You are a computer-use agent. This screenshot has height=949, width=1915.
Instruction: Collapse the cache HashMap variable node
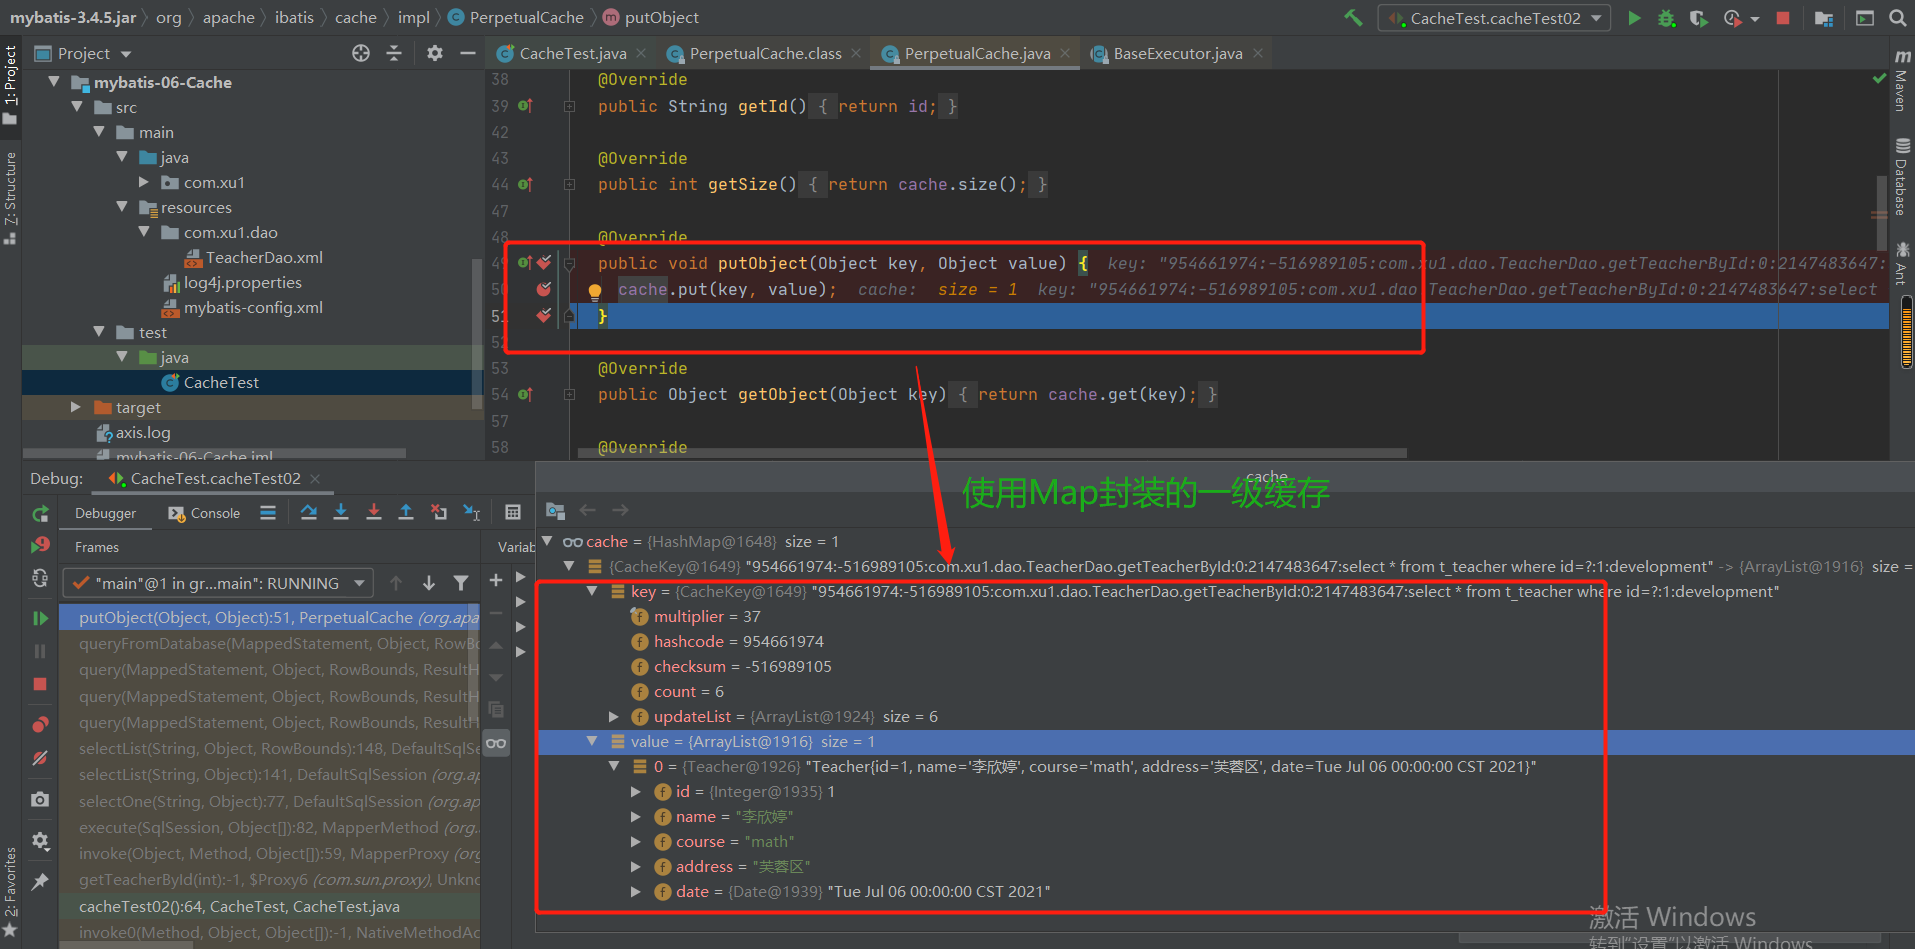pyautogui.click(x=547, y=541)
